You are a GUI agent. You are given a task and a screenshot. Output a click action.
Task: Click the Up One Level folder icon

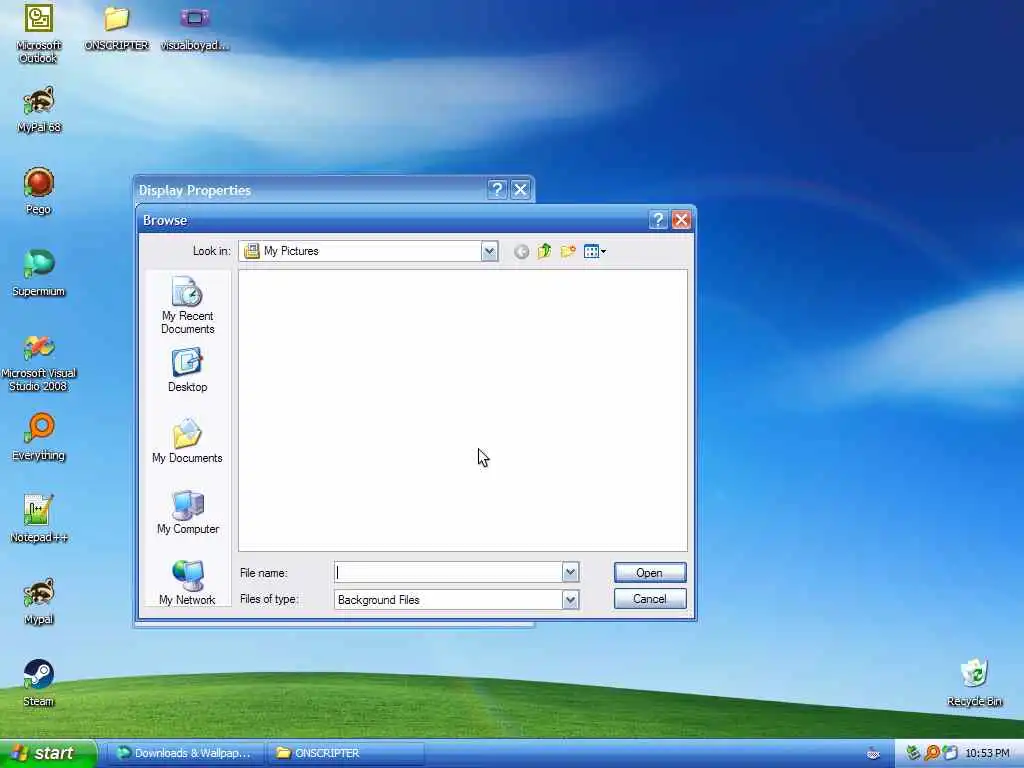544,251
